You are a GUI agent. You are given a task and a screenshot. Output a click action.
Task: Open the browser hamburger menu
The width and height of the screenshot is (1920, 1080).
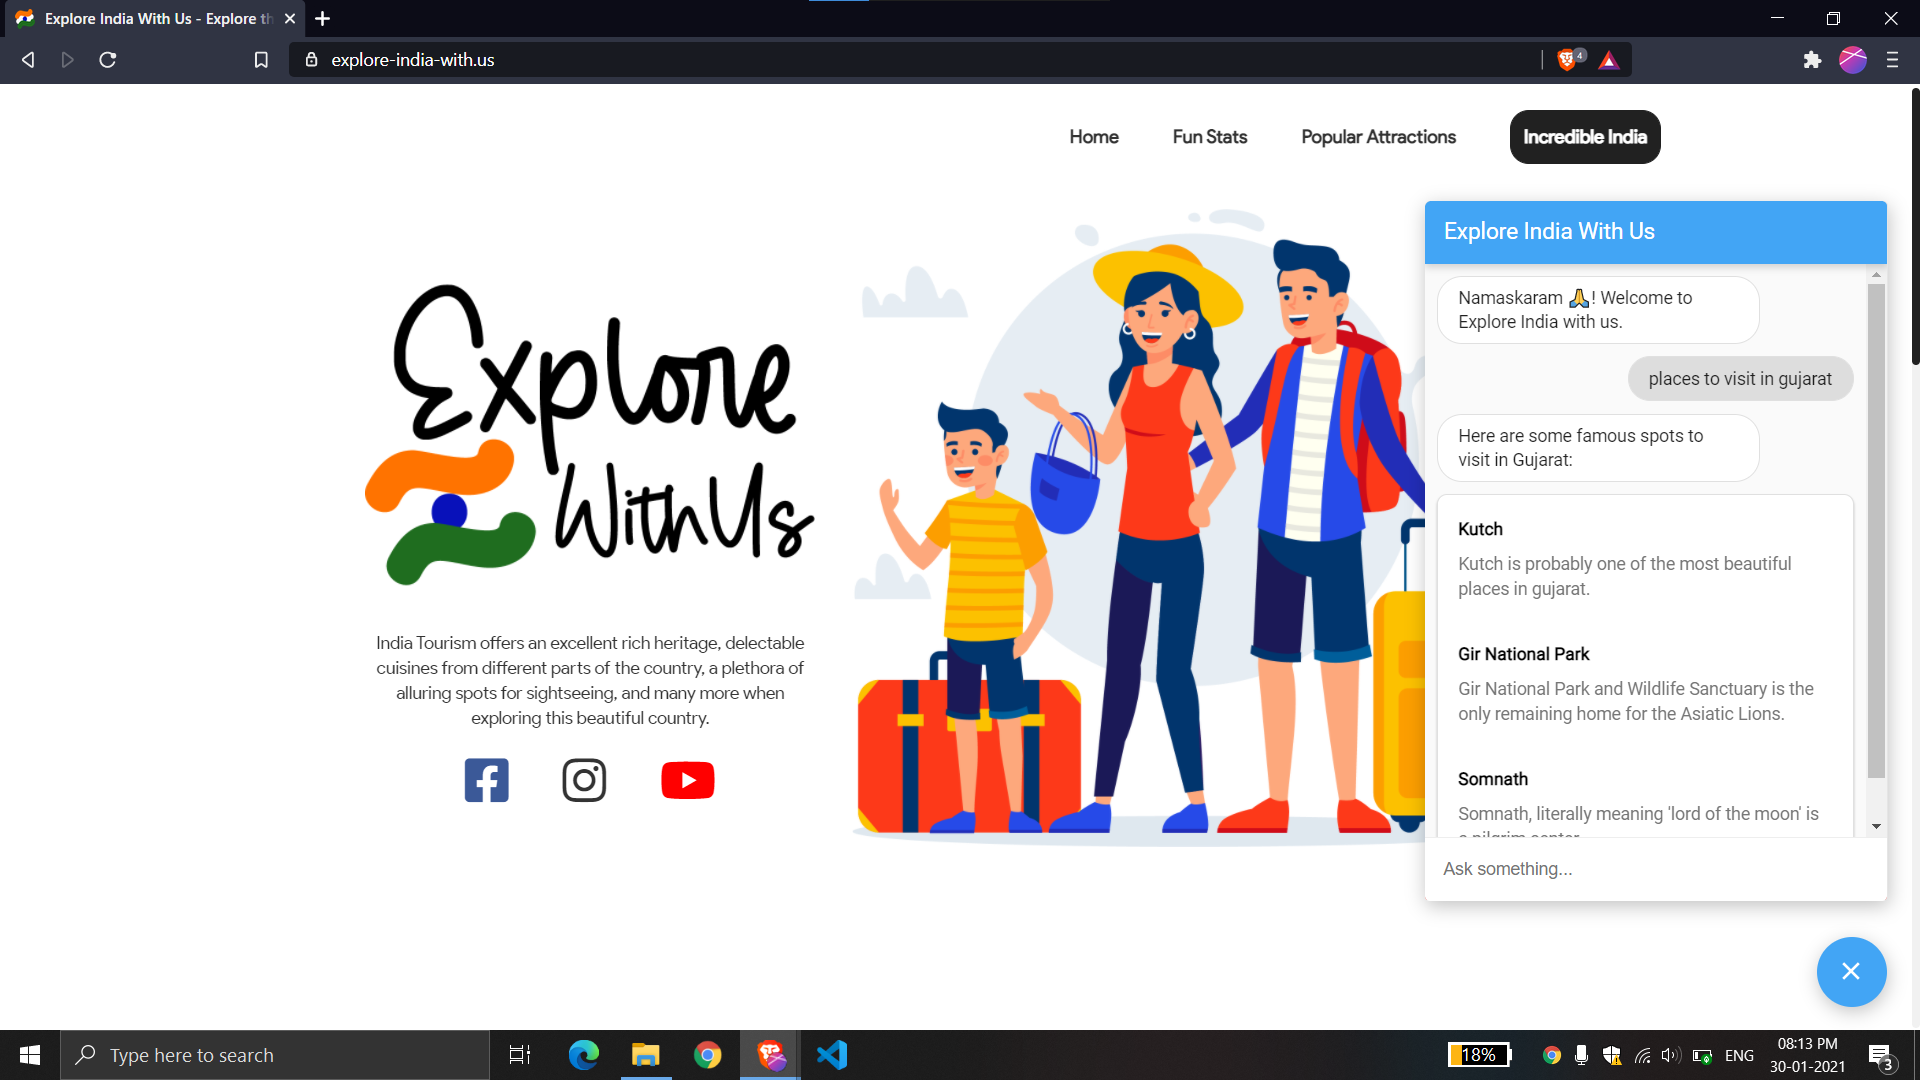click(1892, 60)
